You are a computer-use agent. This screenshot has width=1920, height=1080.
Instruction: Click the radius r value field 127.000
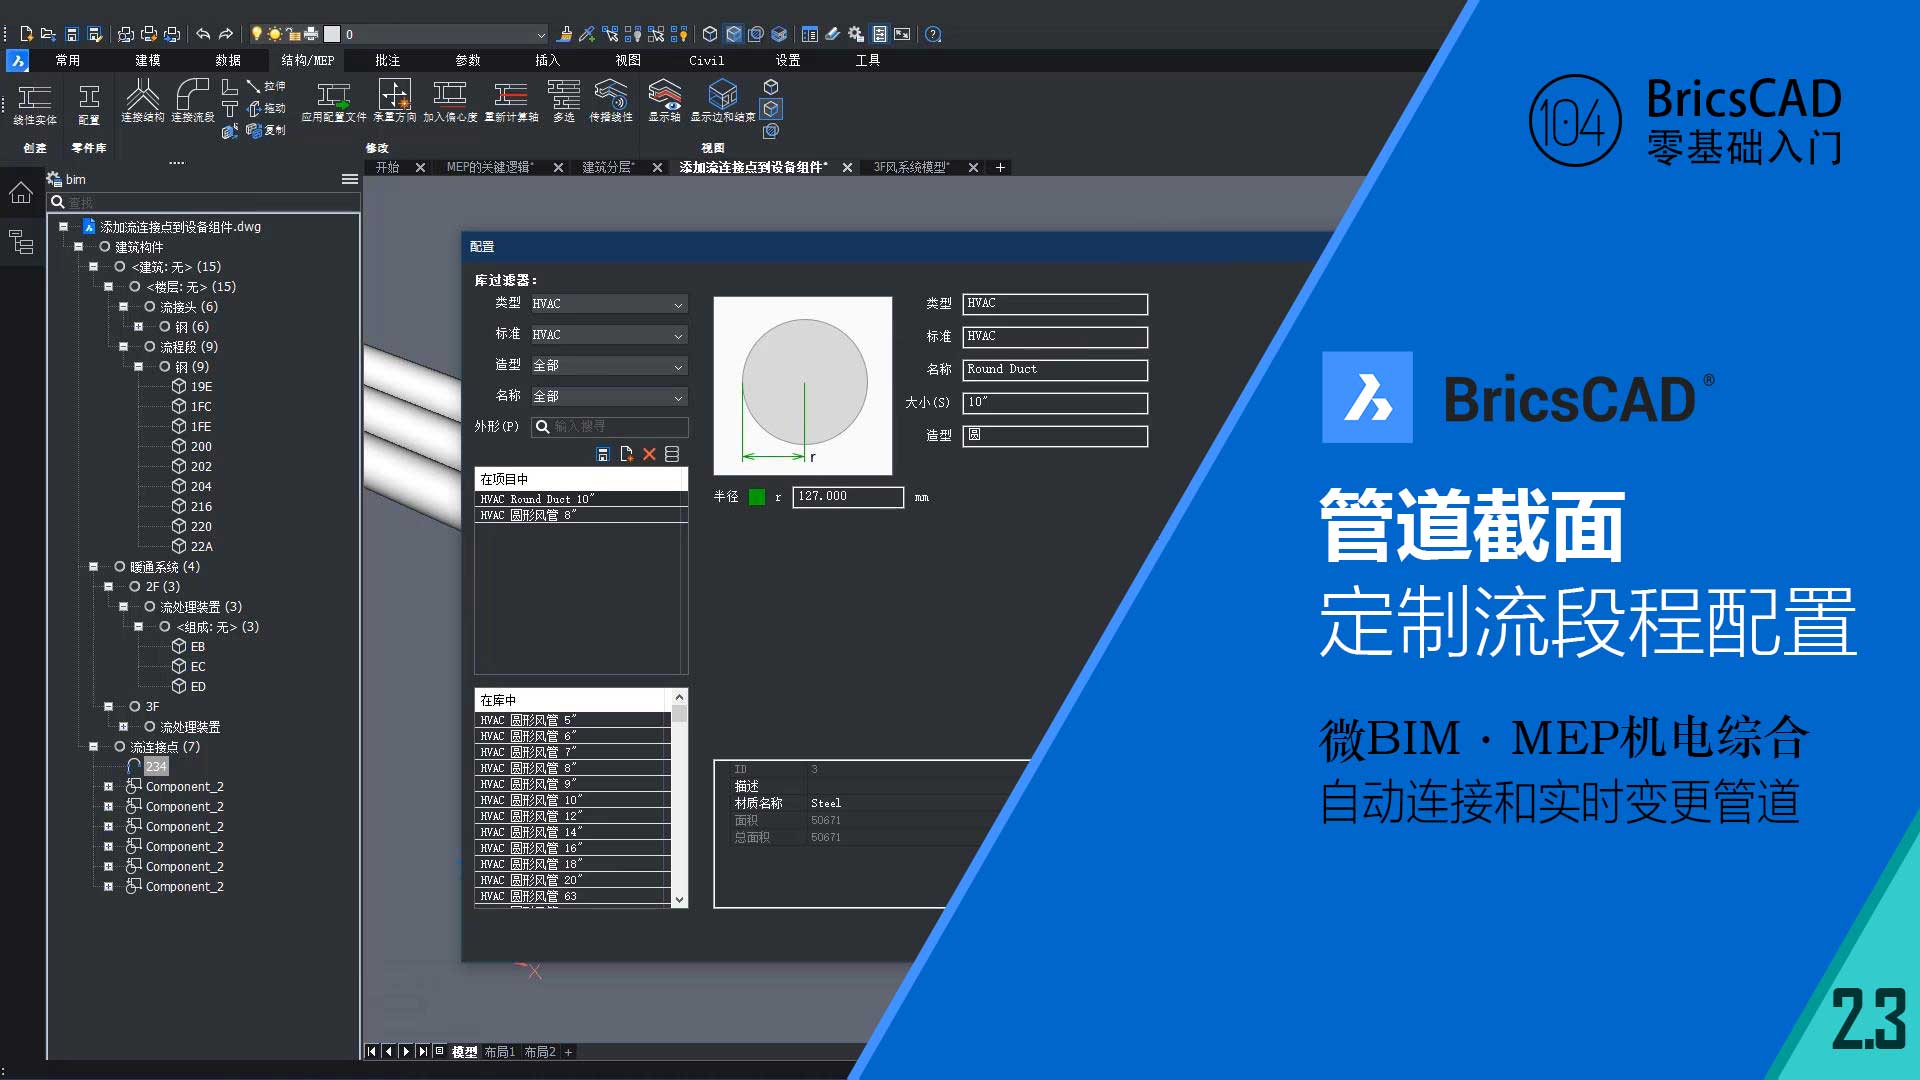click(x=846, y=497)
